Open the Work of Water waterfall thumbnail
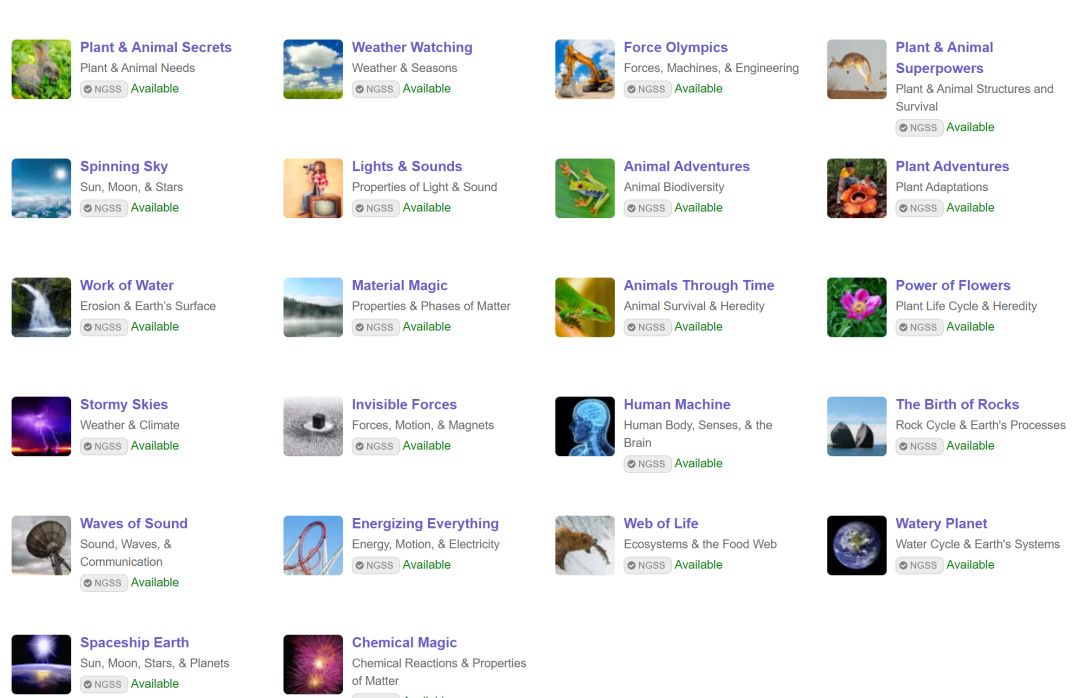 click(41, 307)
